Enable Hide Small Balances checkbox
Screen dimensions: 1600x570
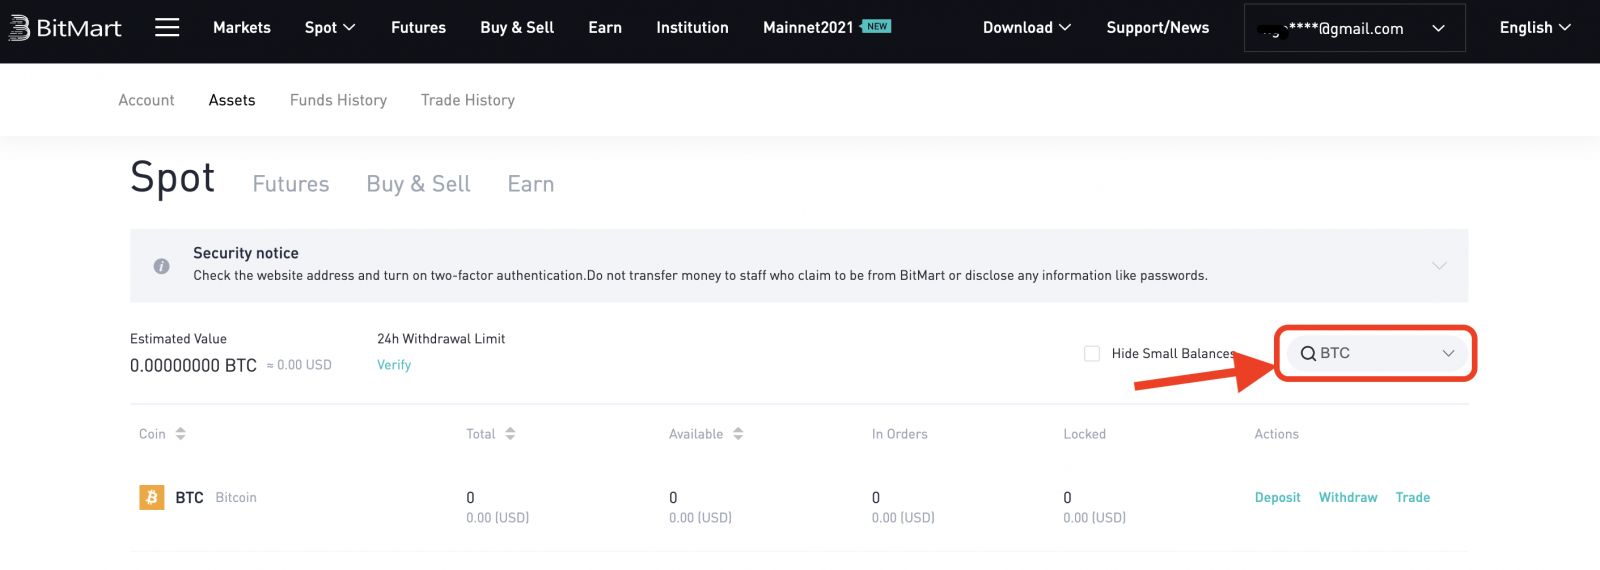pos(1092,354)
